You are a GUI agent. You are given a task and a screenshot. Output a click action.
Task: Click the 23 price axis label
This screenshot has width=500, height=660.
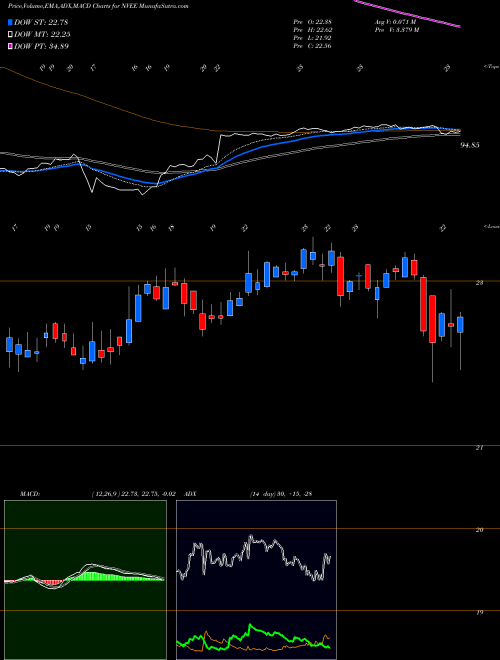(479, 283)
